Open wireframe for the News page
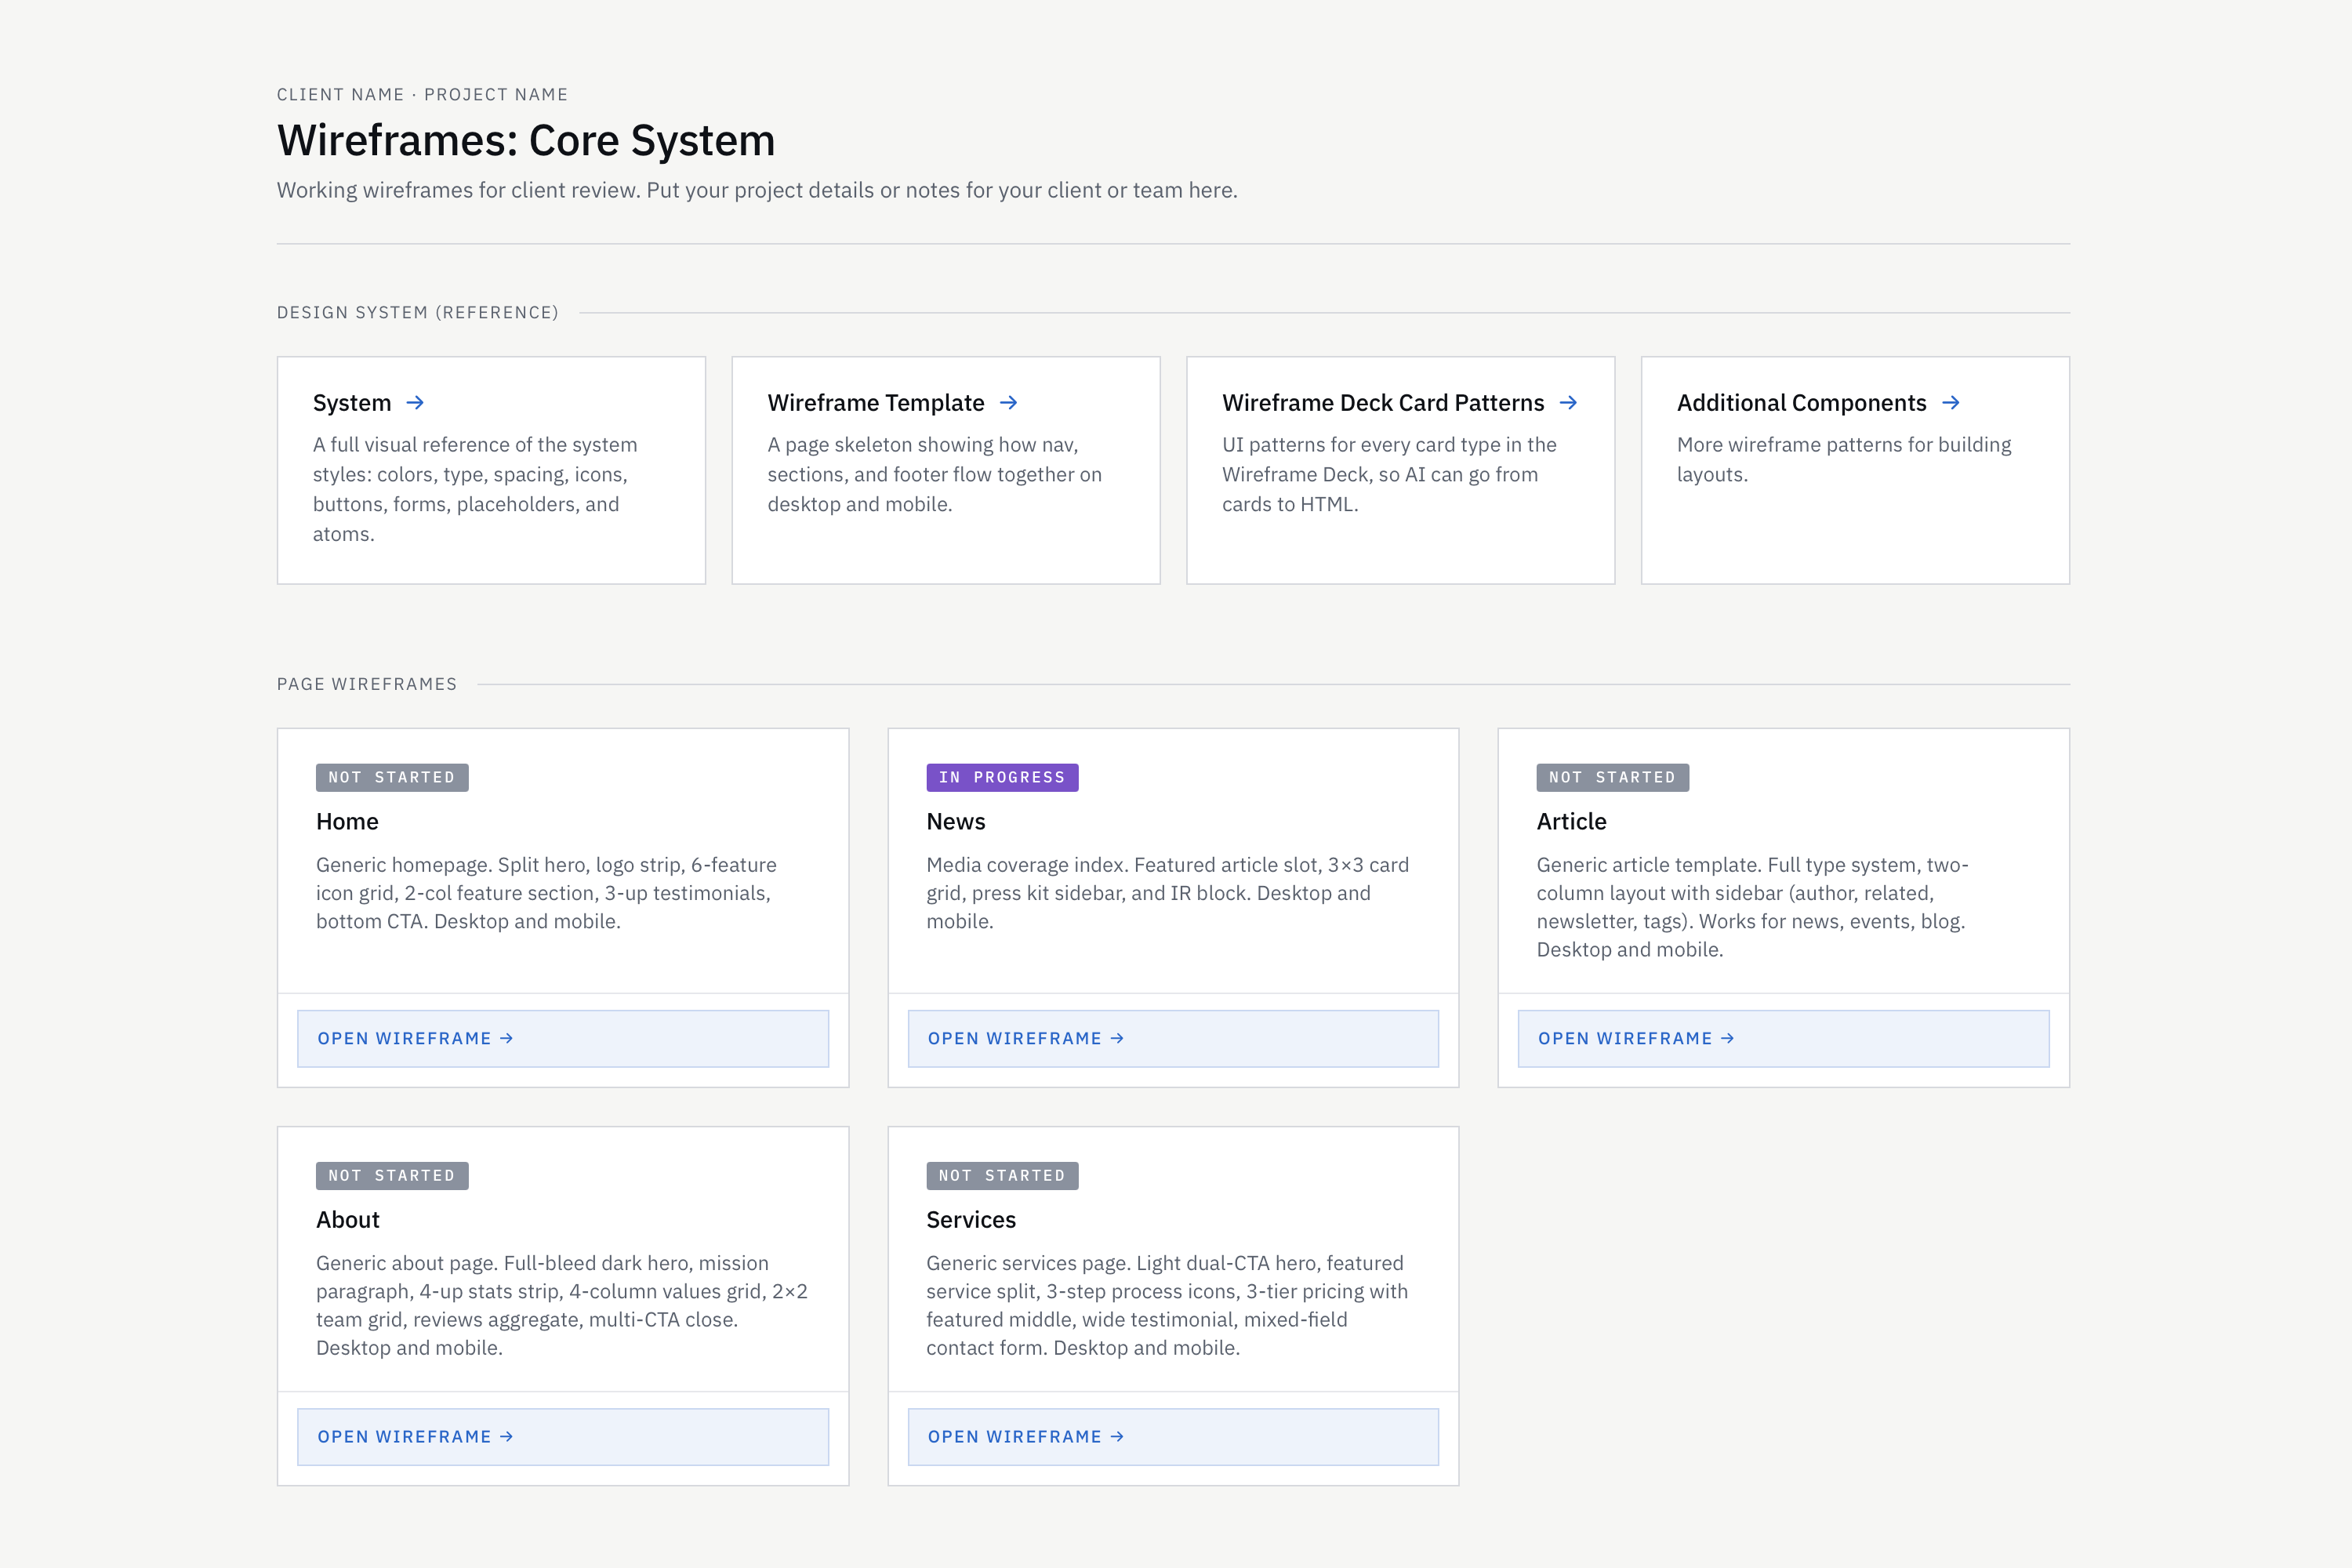The image size is (2352, 1568). point(1173,1038)
